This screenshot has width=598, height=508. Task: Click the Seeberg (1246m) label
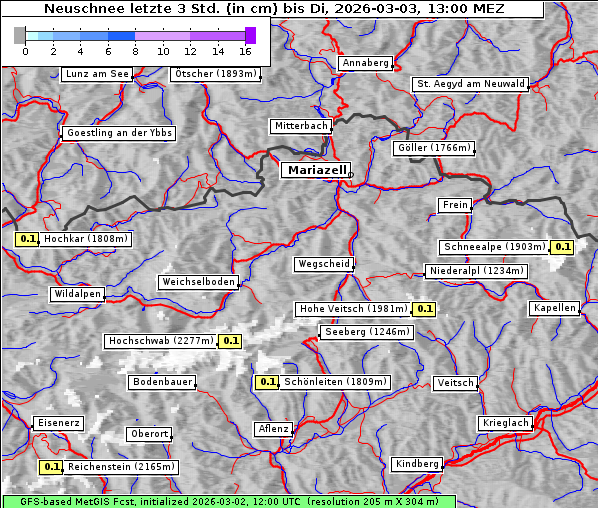pyautogui.click(x=367, y=332)
